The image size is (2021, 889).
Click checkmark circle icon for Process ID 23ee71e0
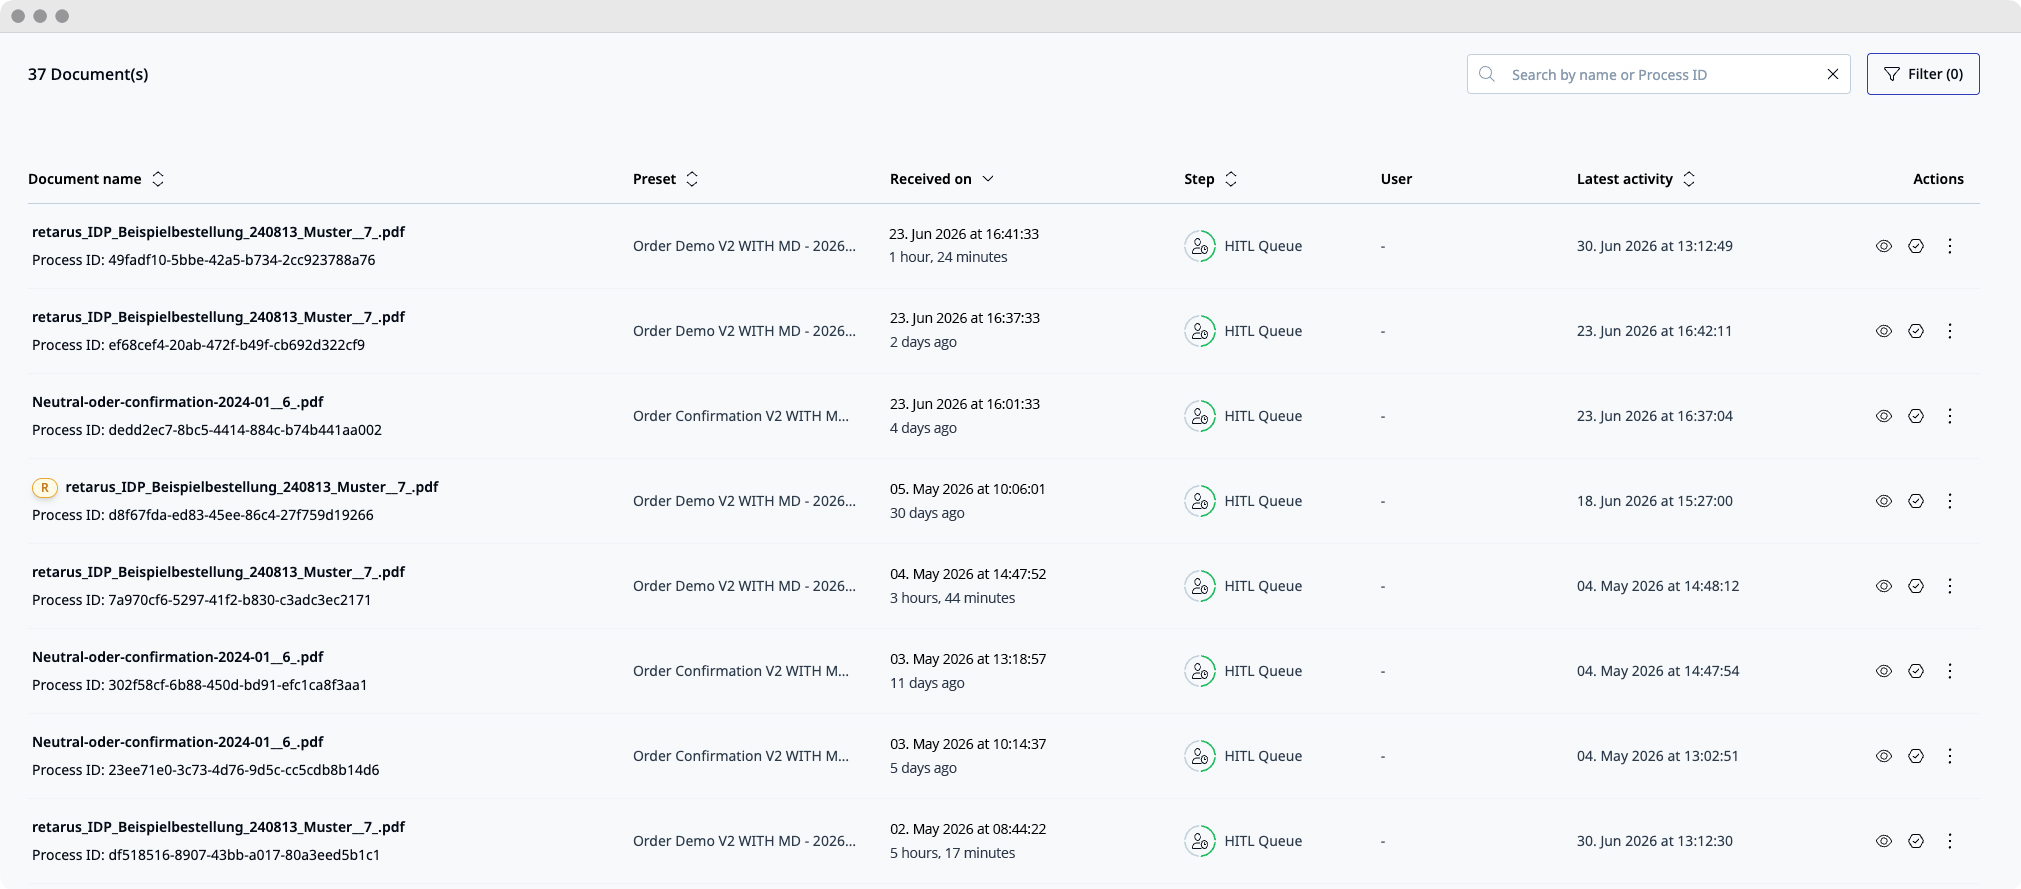[1916, 756]
